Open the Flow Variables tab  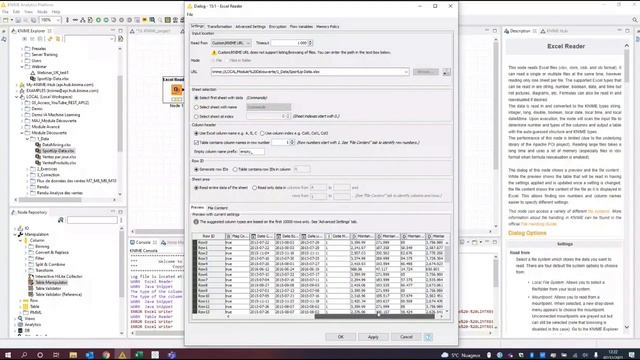tap(301, 27)
